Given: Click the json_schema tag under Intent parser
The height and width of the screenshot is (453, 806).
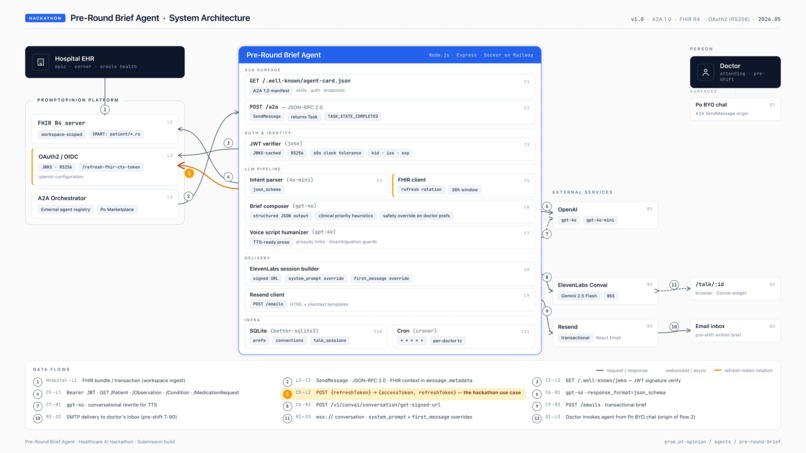Looking at the screenshot, I should click(x=267, y=190).
